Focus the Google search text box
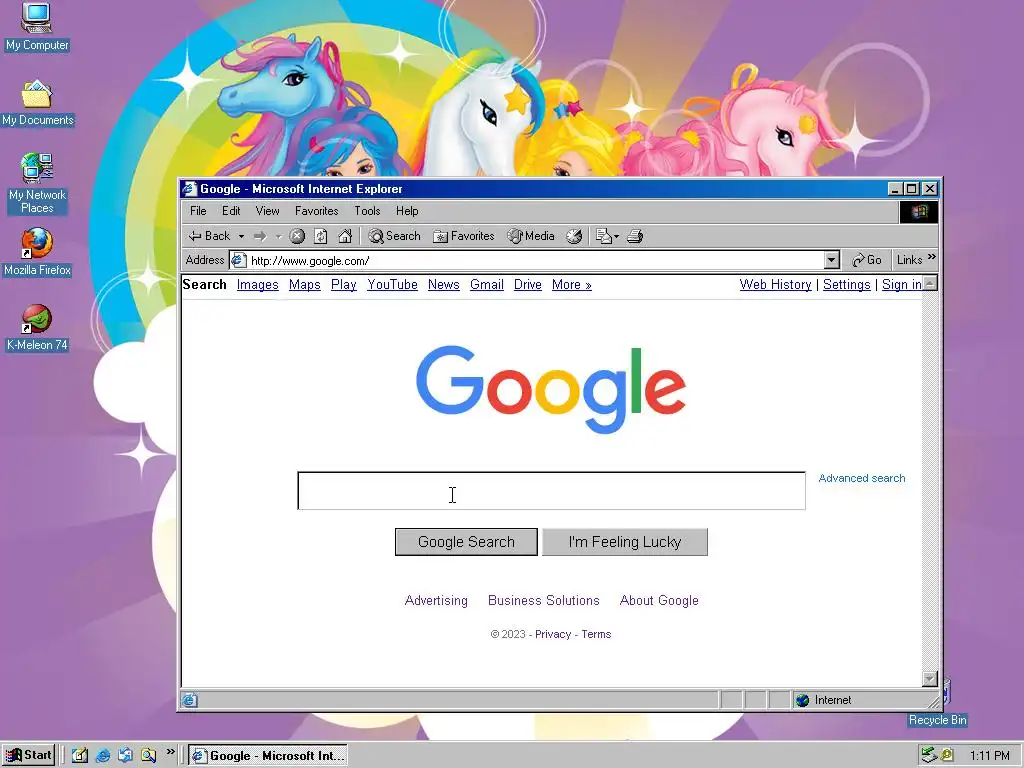The width and height of the screenshot is (1024, 768). pos(551,490)
